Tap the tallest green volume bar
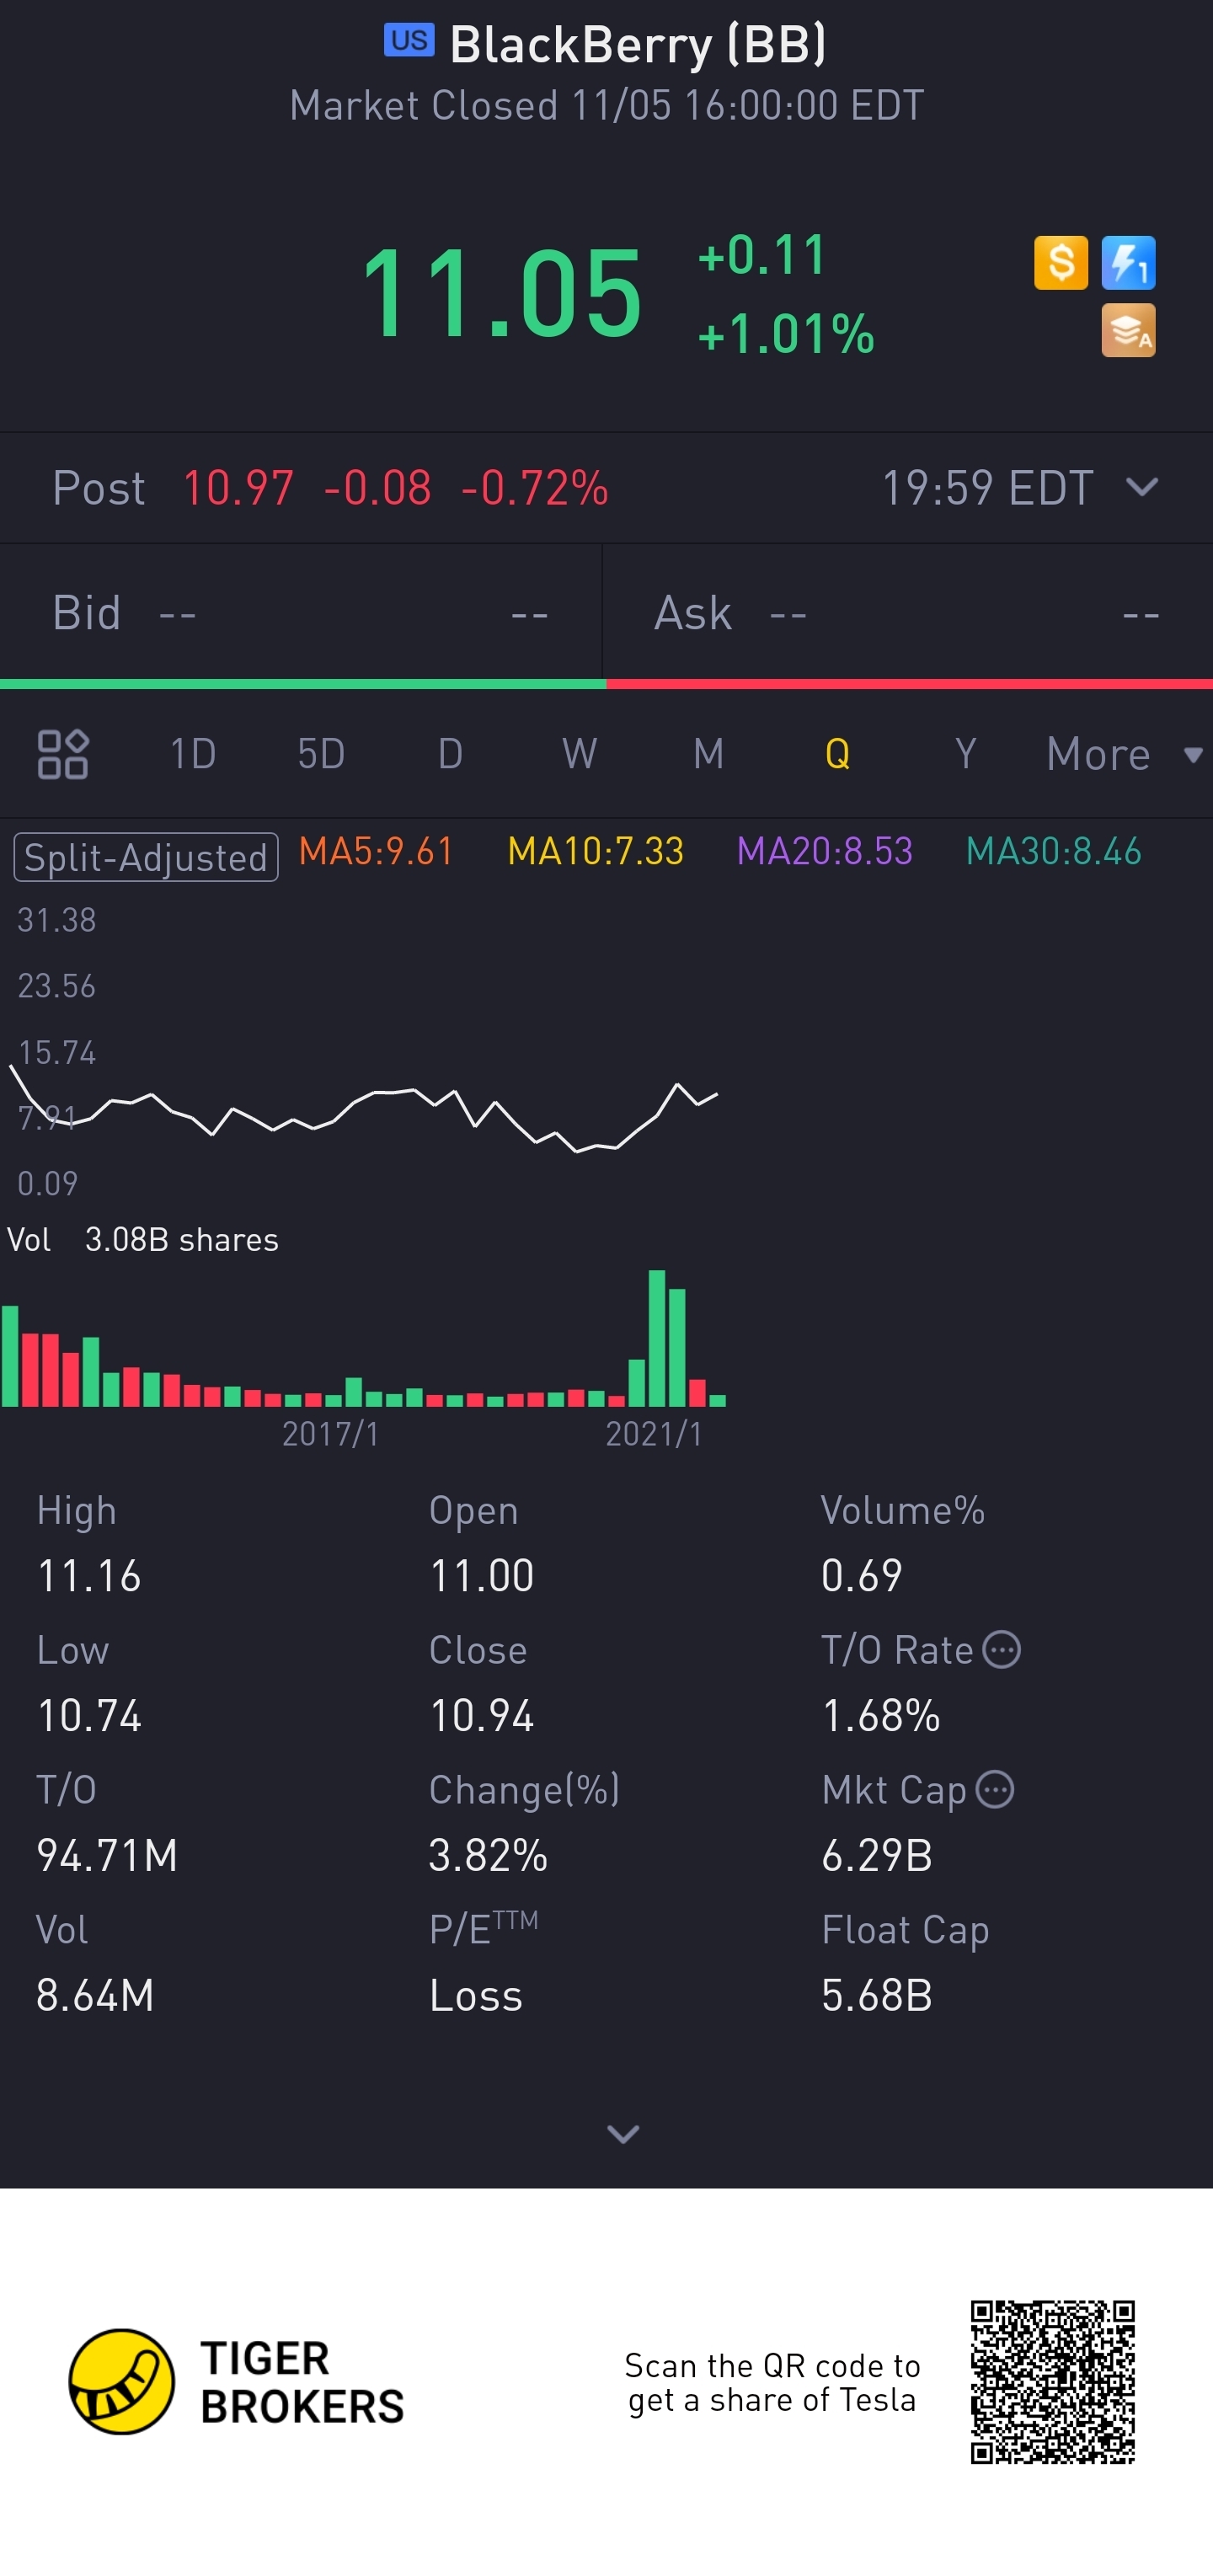Screen dimensions: 1213x2576 [x=657, y=1338]
